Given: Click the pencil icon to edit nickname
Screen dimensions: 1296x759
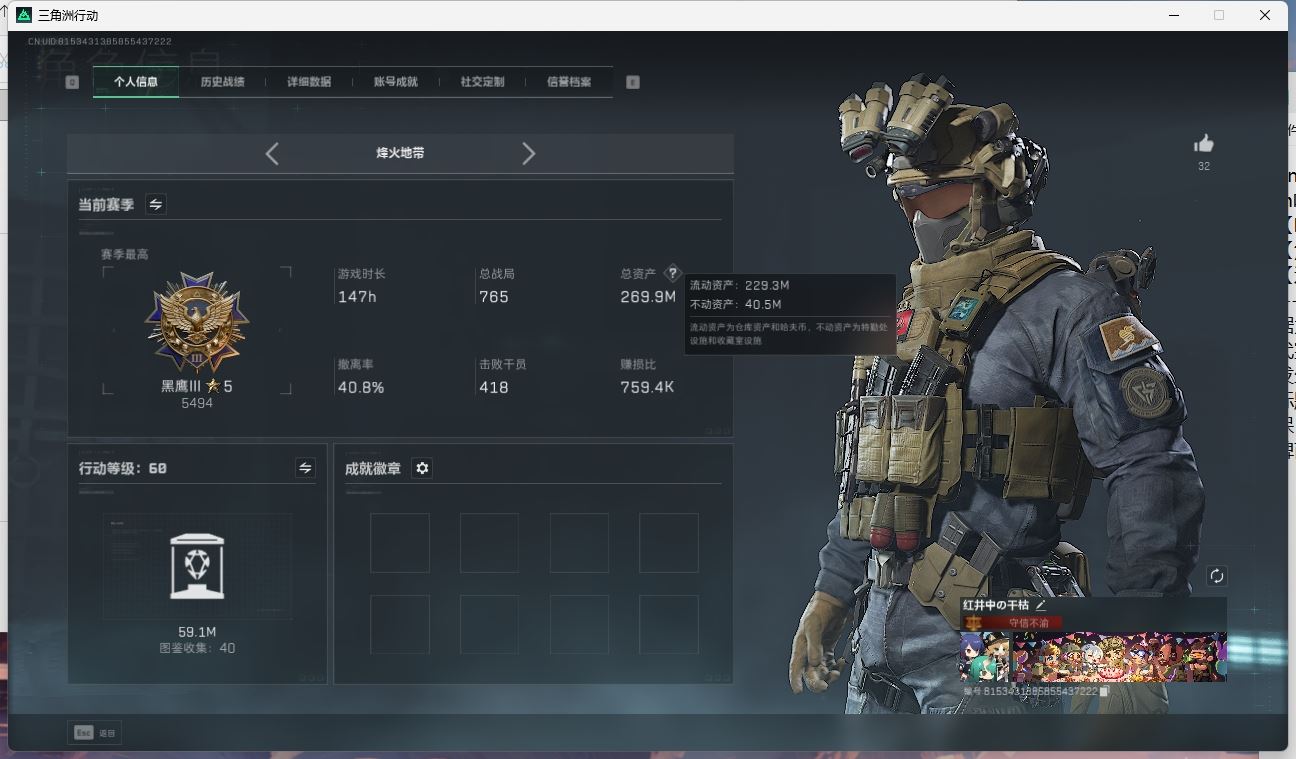Looking at the screenshot, I should 1041,605.
